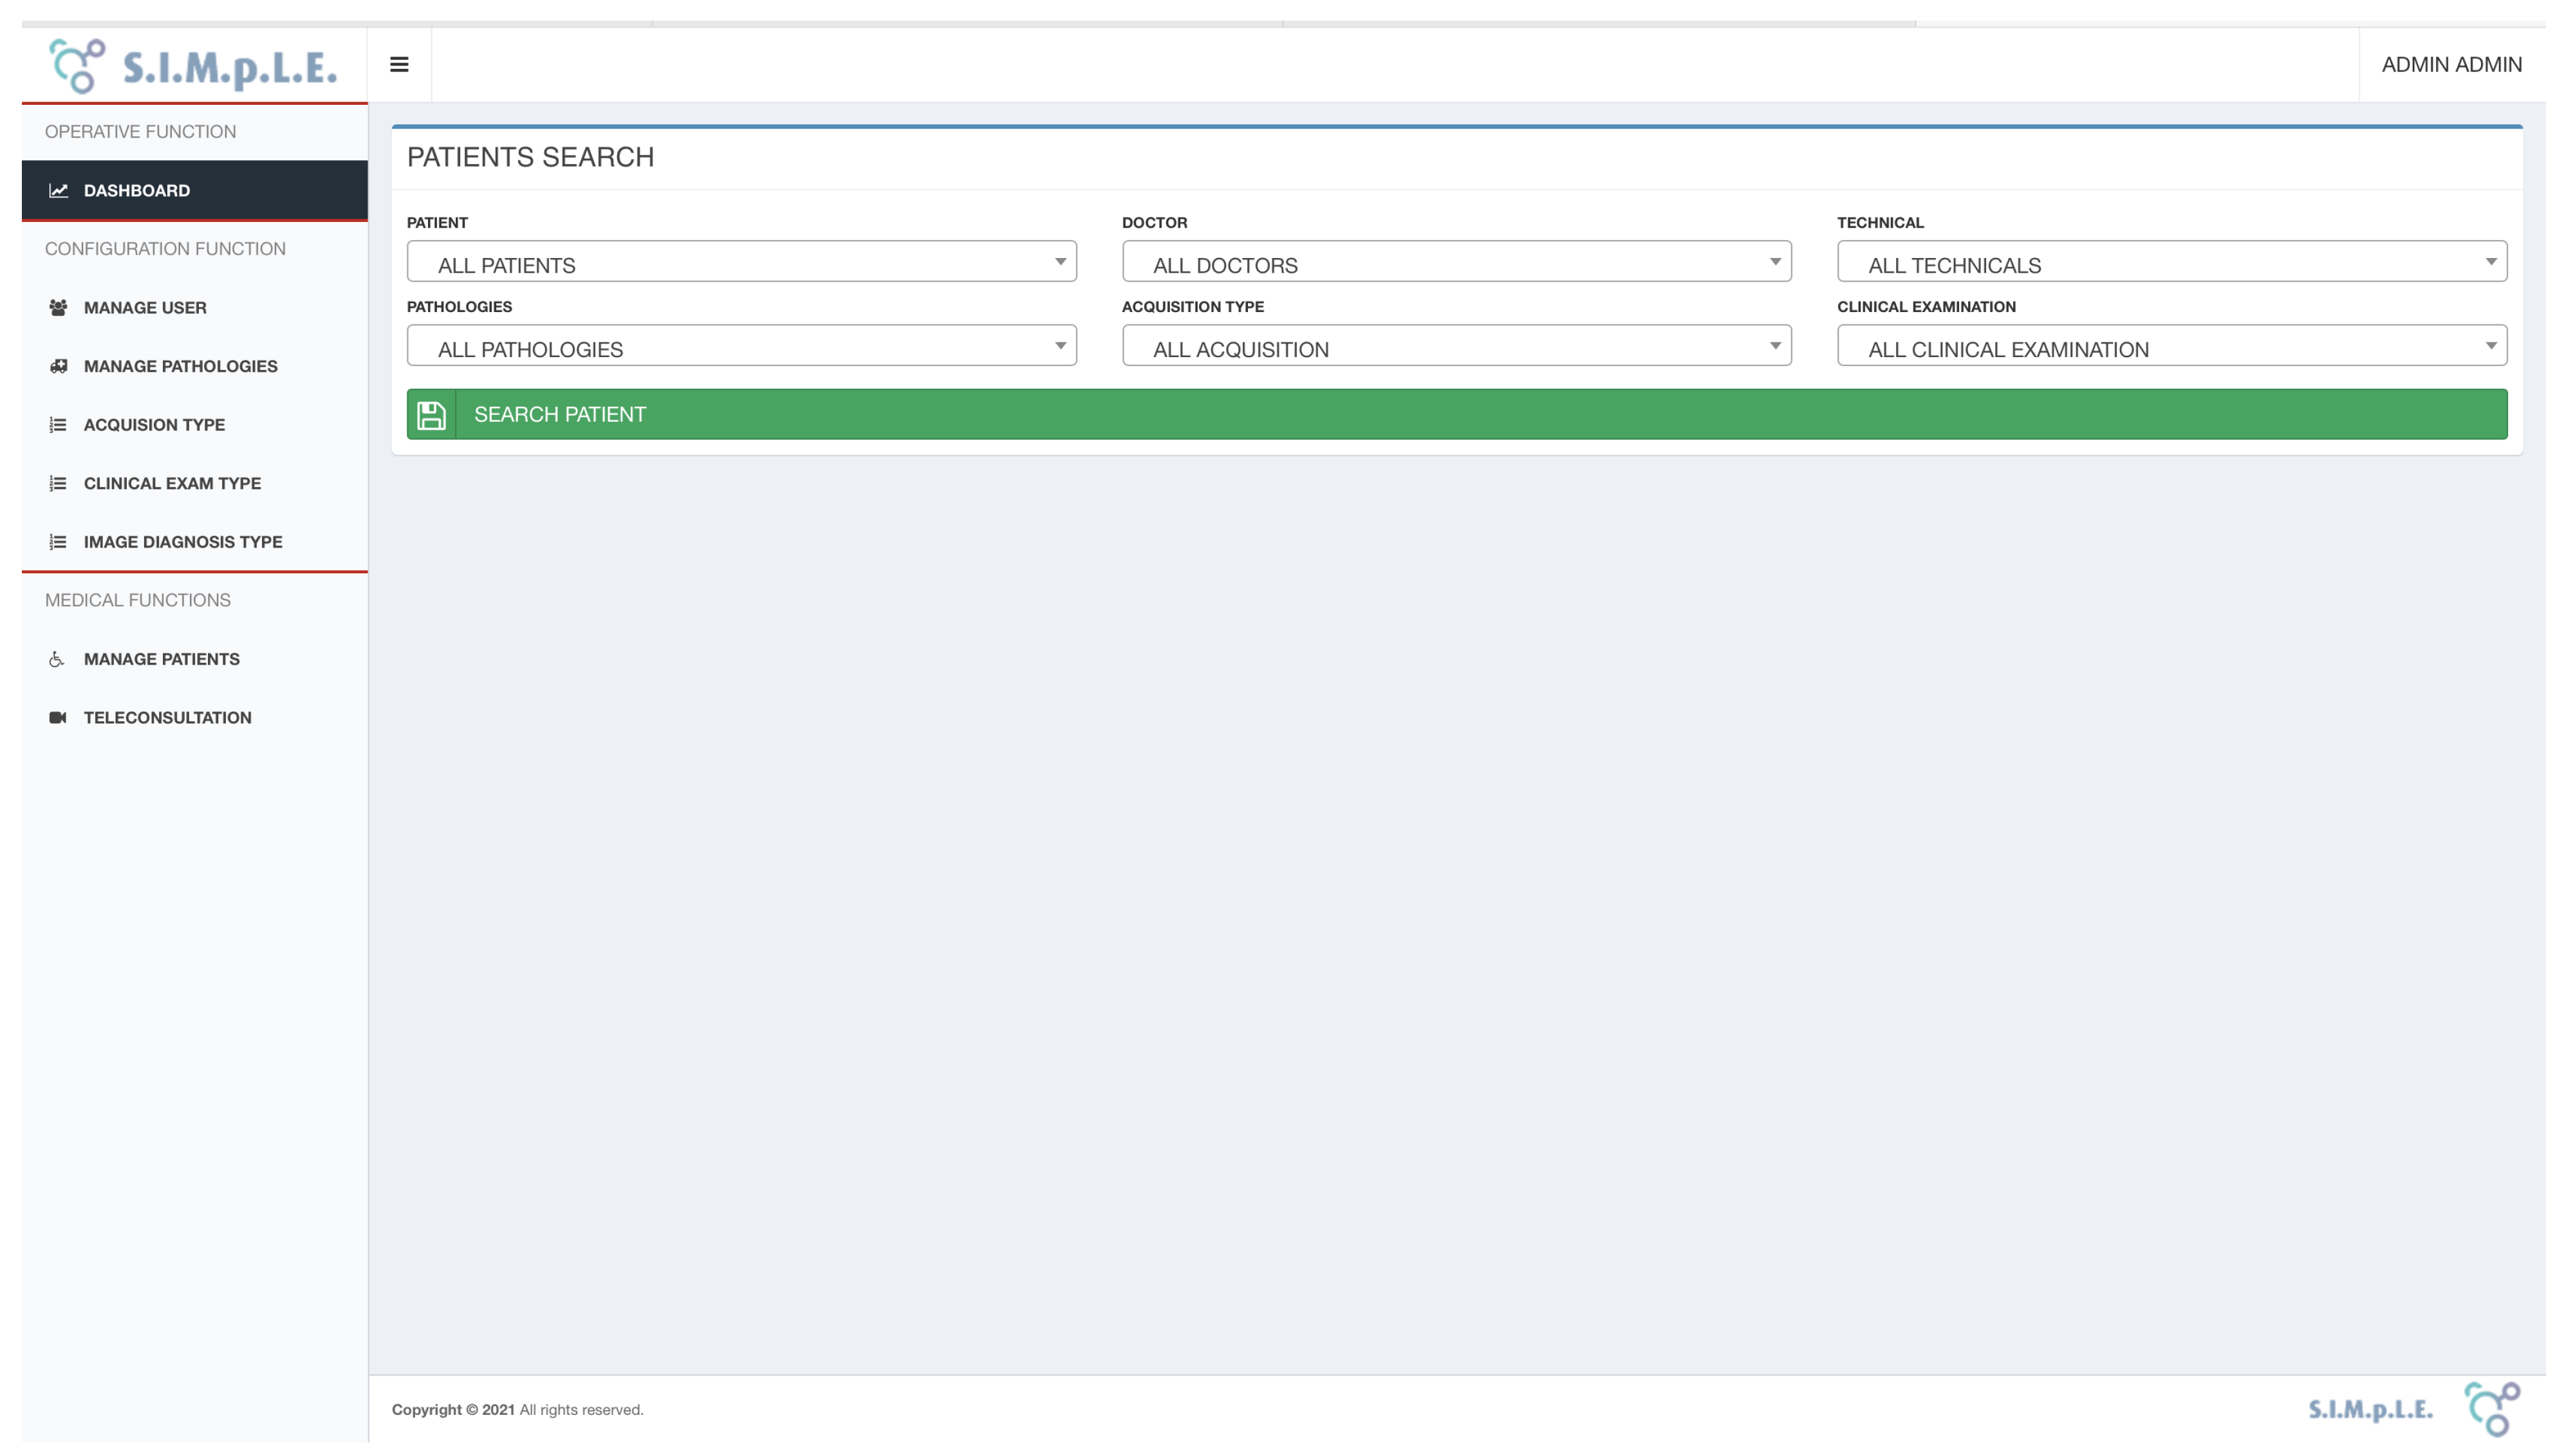
Task: Expand the All Clinical Examination dropdown
Action: [x=2171, y=346]
